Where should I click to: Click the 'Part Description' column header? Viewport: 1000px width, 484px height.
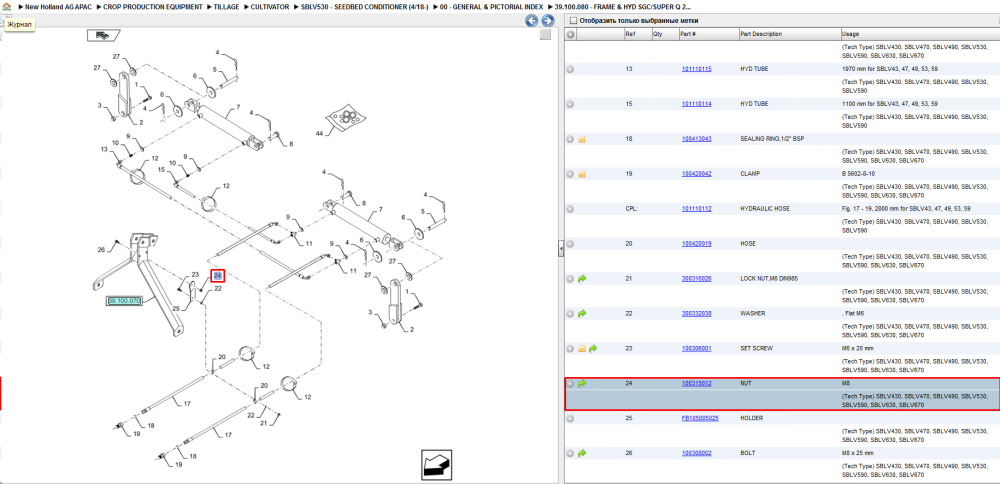point(790,34)
